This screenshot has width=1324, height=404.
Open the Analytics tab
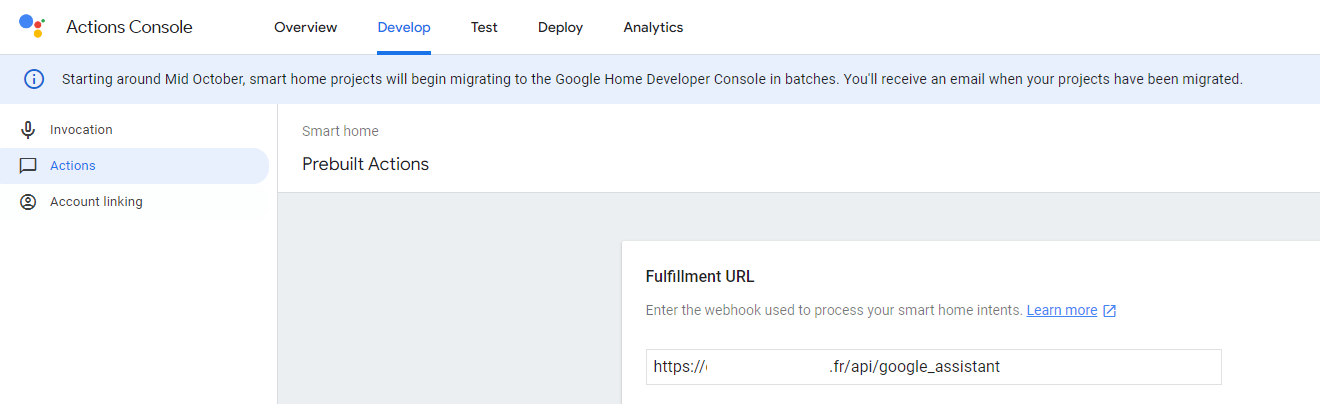pos(653,28)
